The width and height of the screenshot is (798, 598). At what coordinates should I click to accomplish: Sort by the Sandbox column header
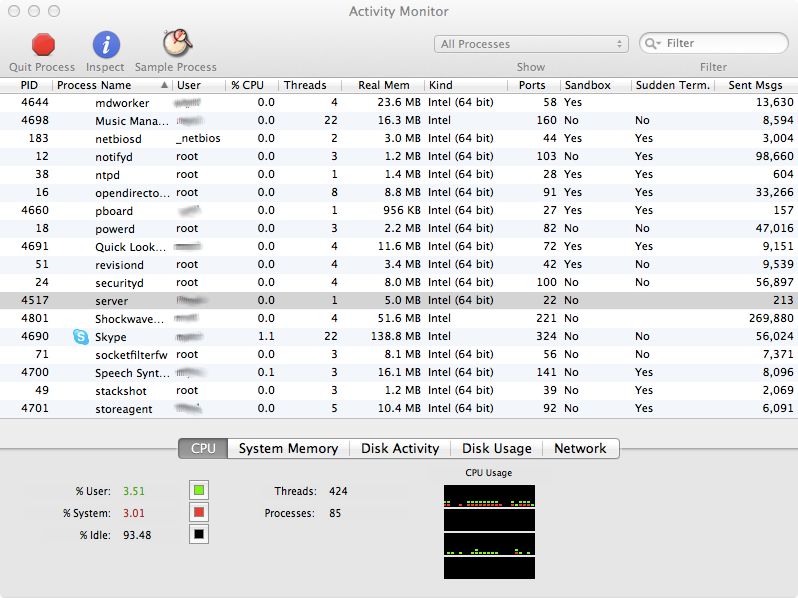point(595,85)
